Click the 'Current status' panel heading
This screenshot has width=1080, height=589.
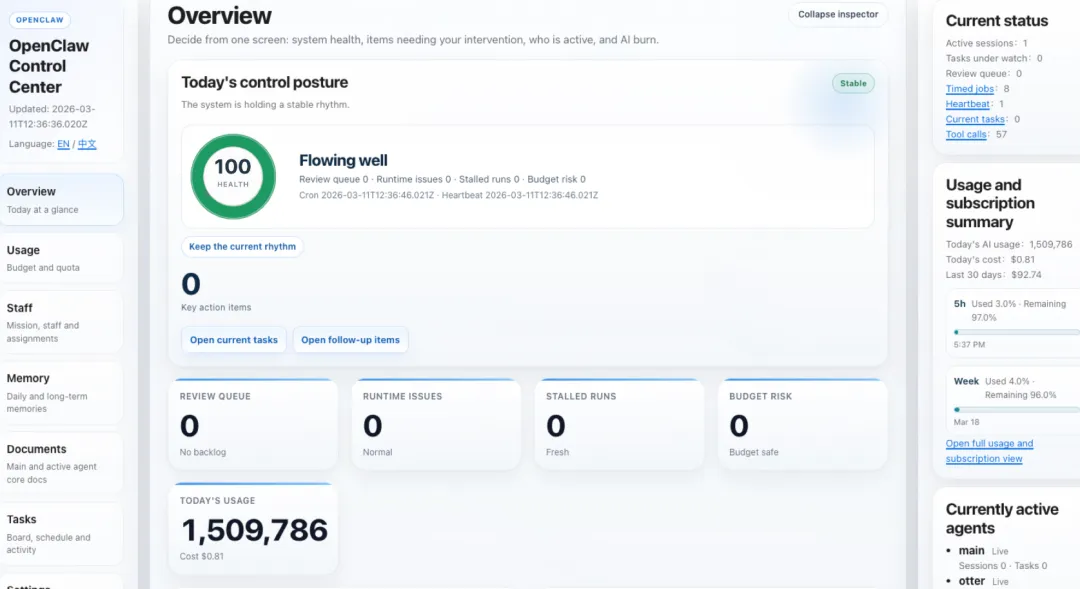(997, 21)
